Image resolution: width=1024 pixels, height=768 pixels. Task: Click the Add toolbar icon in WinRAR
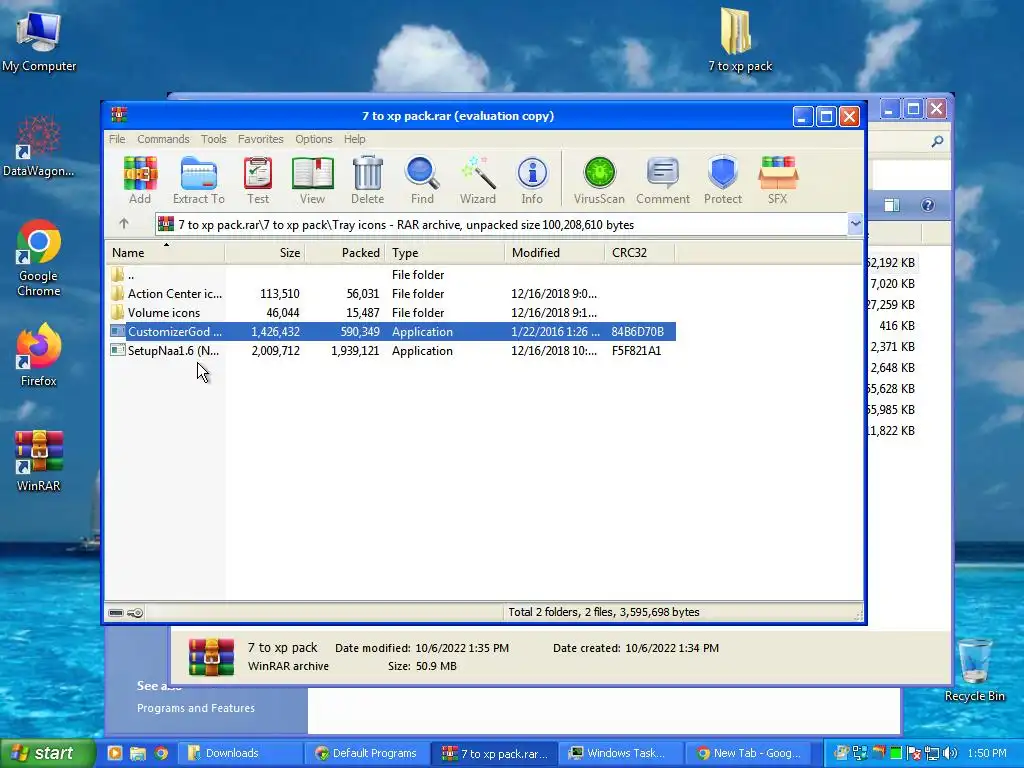coord(140,180)
